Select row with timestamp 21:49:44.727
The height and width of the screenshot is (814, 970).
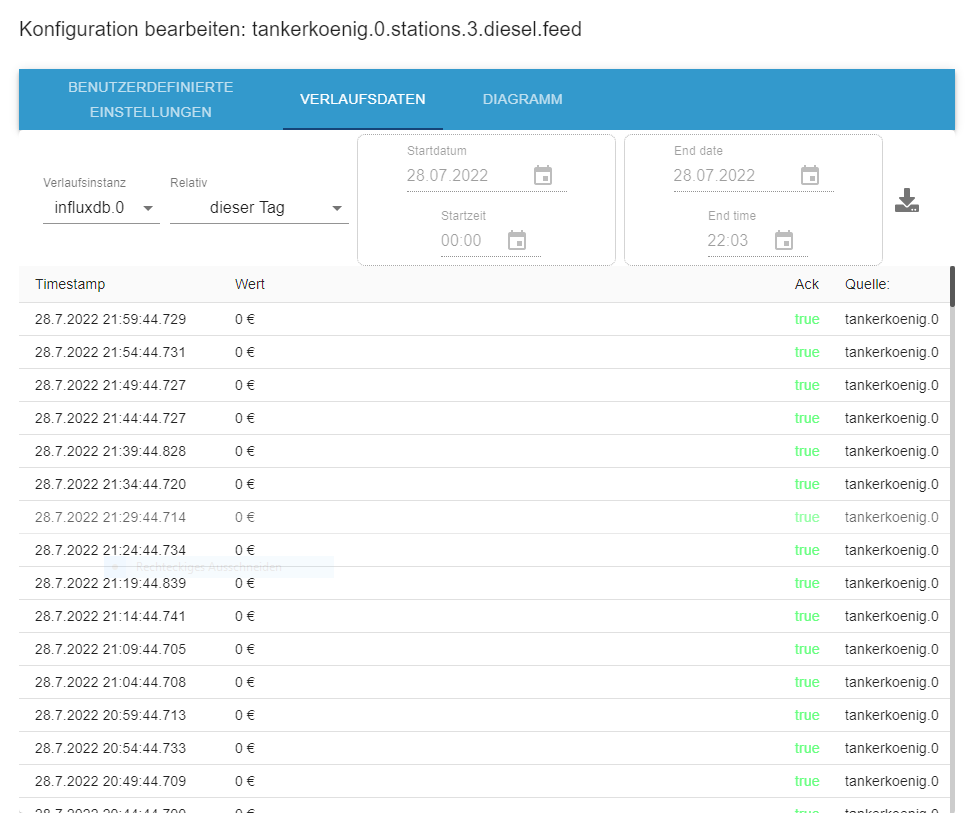tap(484, 385)
